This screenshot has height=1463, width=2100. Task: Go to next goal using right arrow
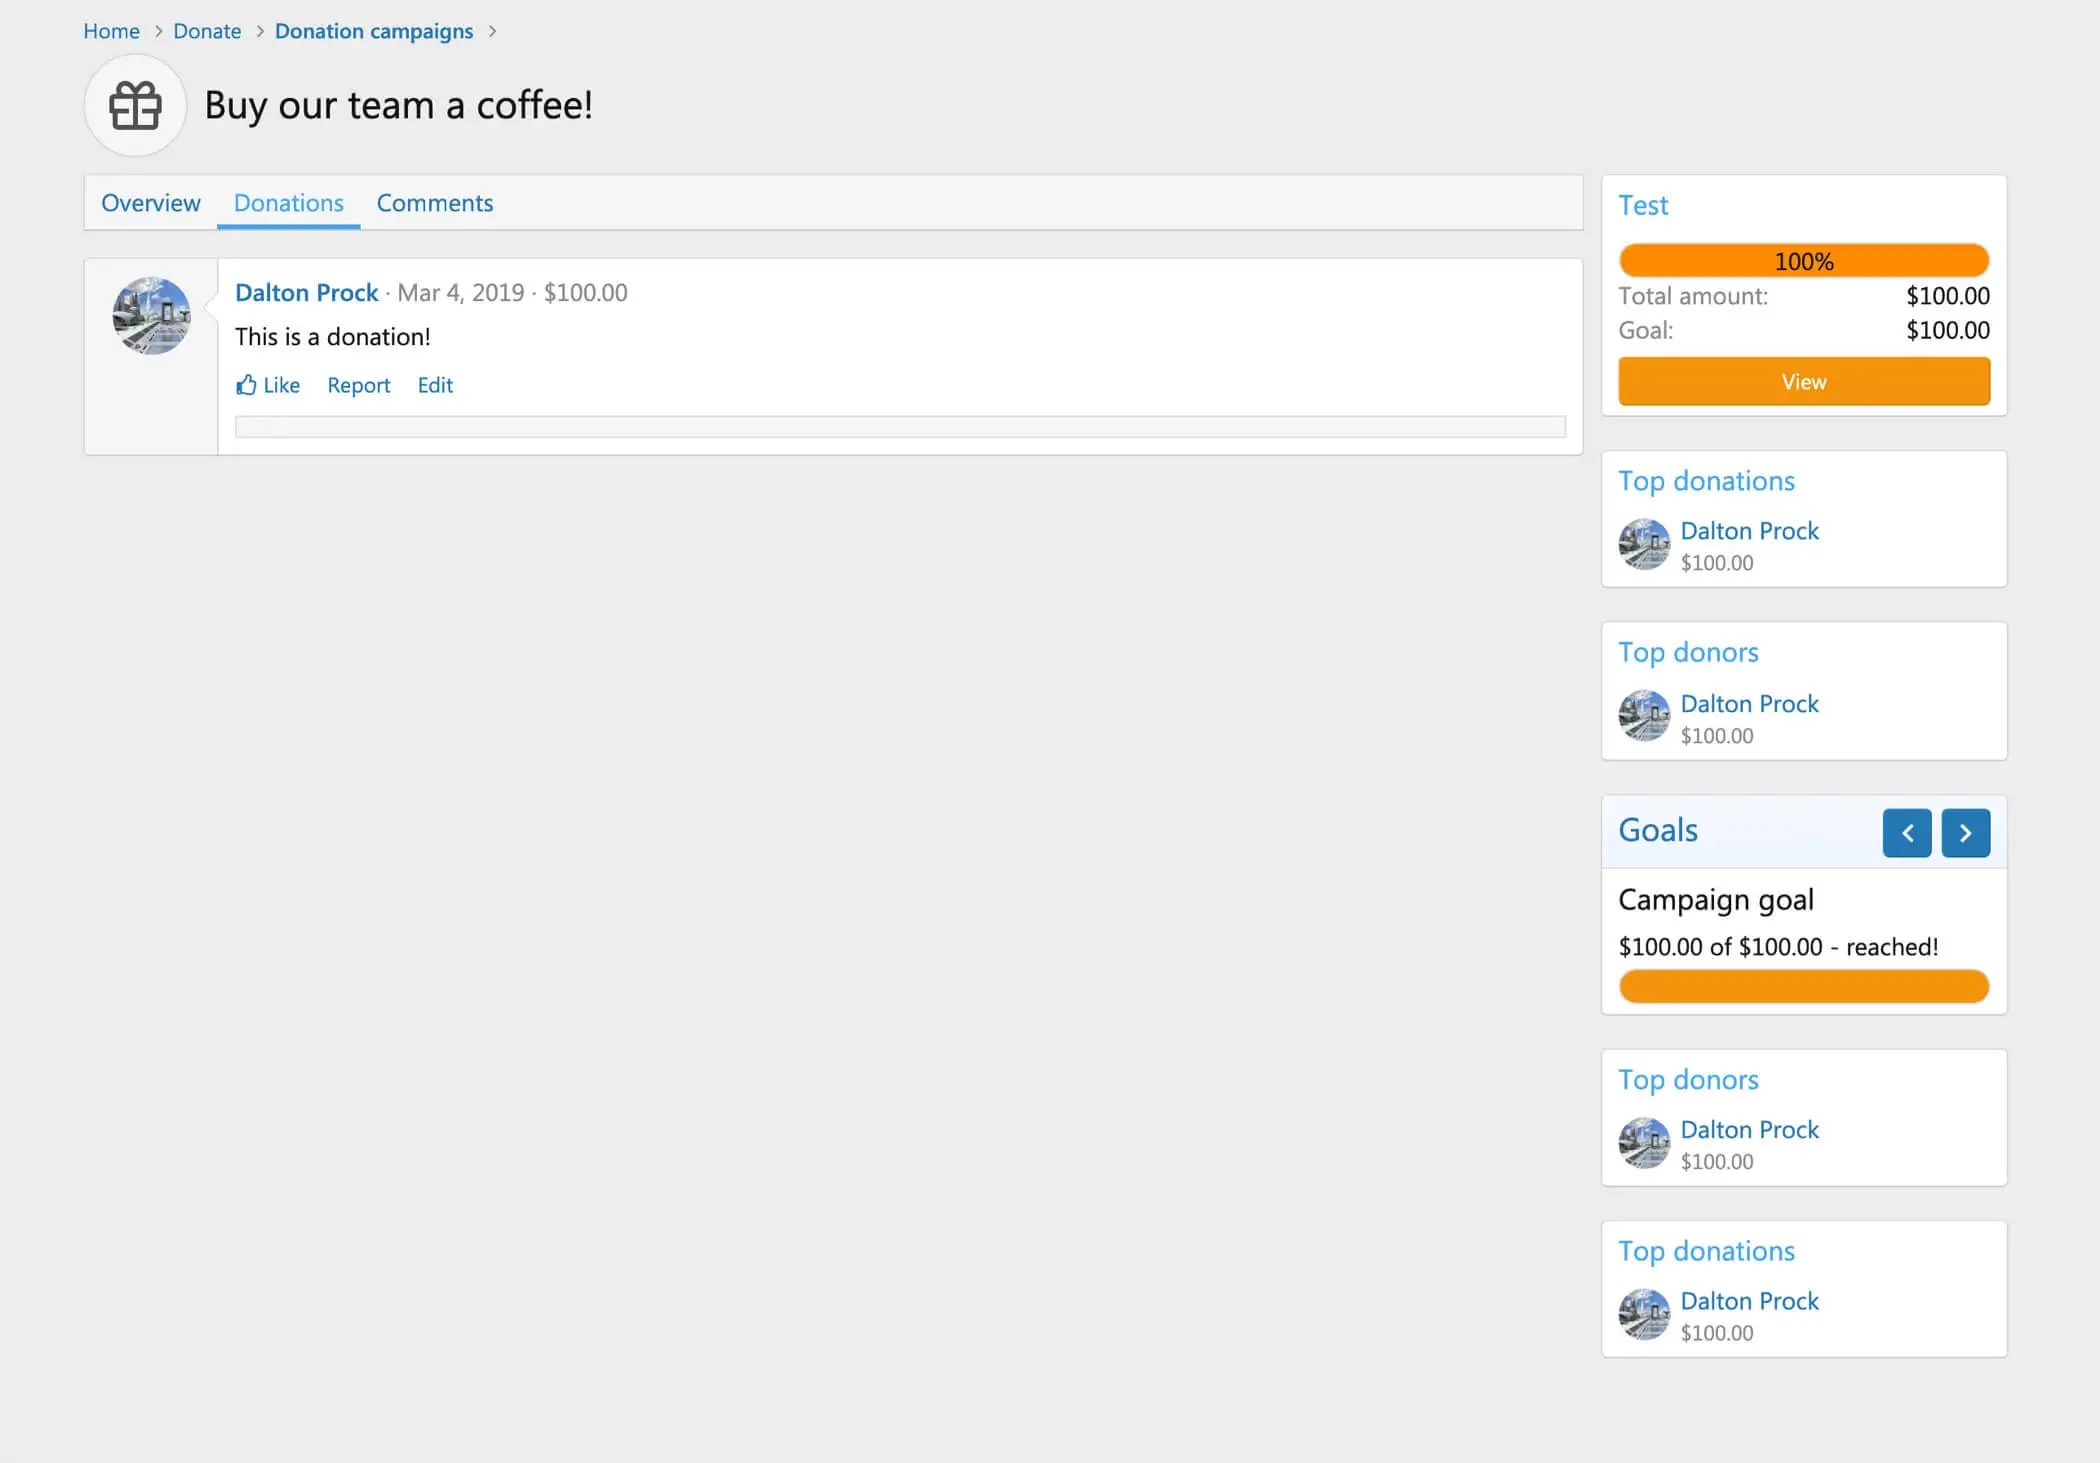1965,833
